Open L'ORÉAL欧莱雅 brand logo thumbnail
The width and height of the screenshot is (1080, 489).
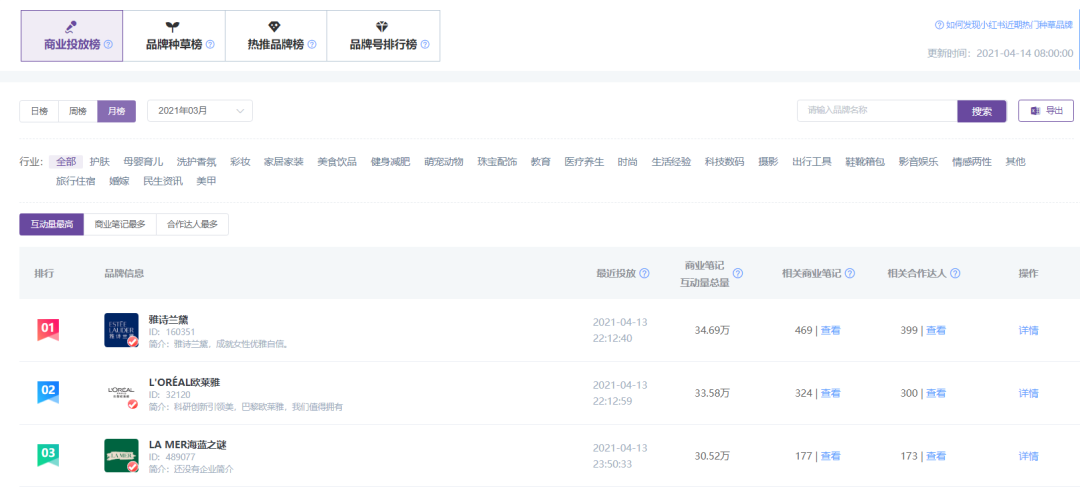click(x=121, y=393)
